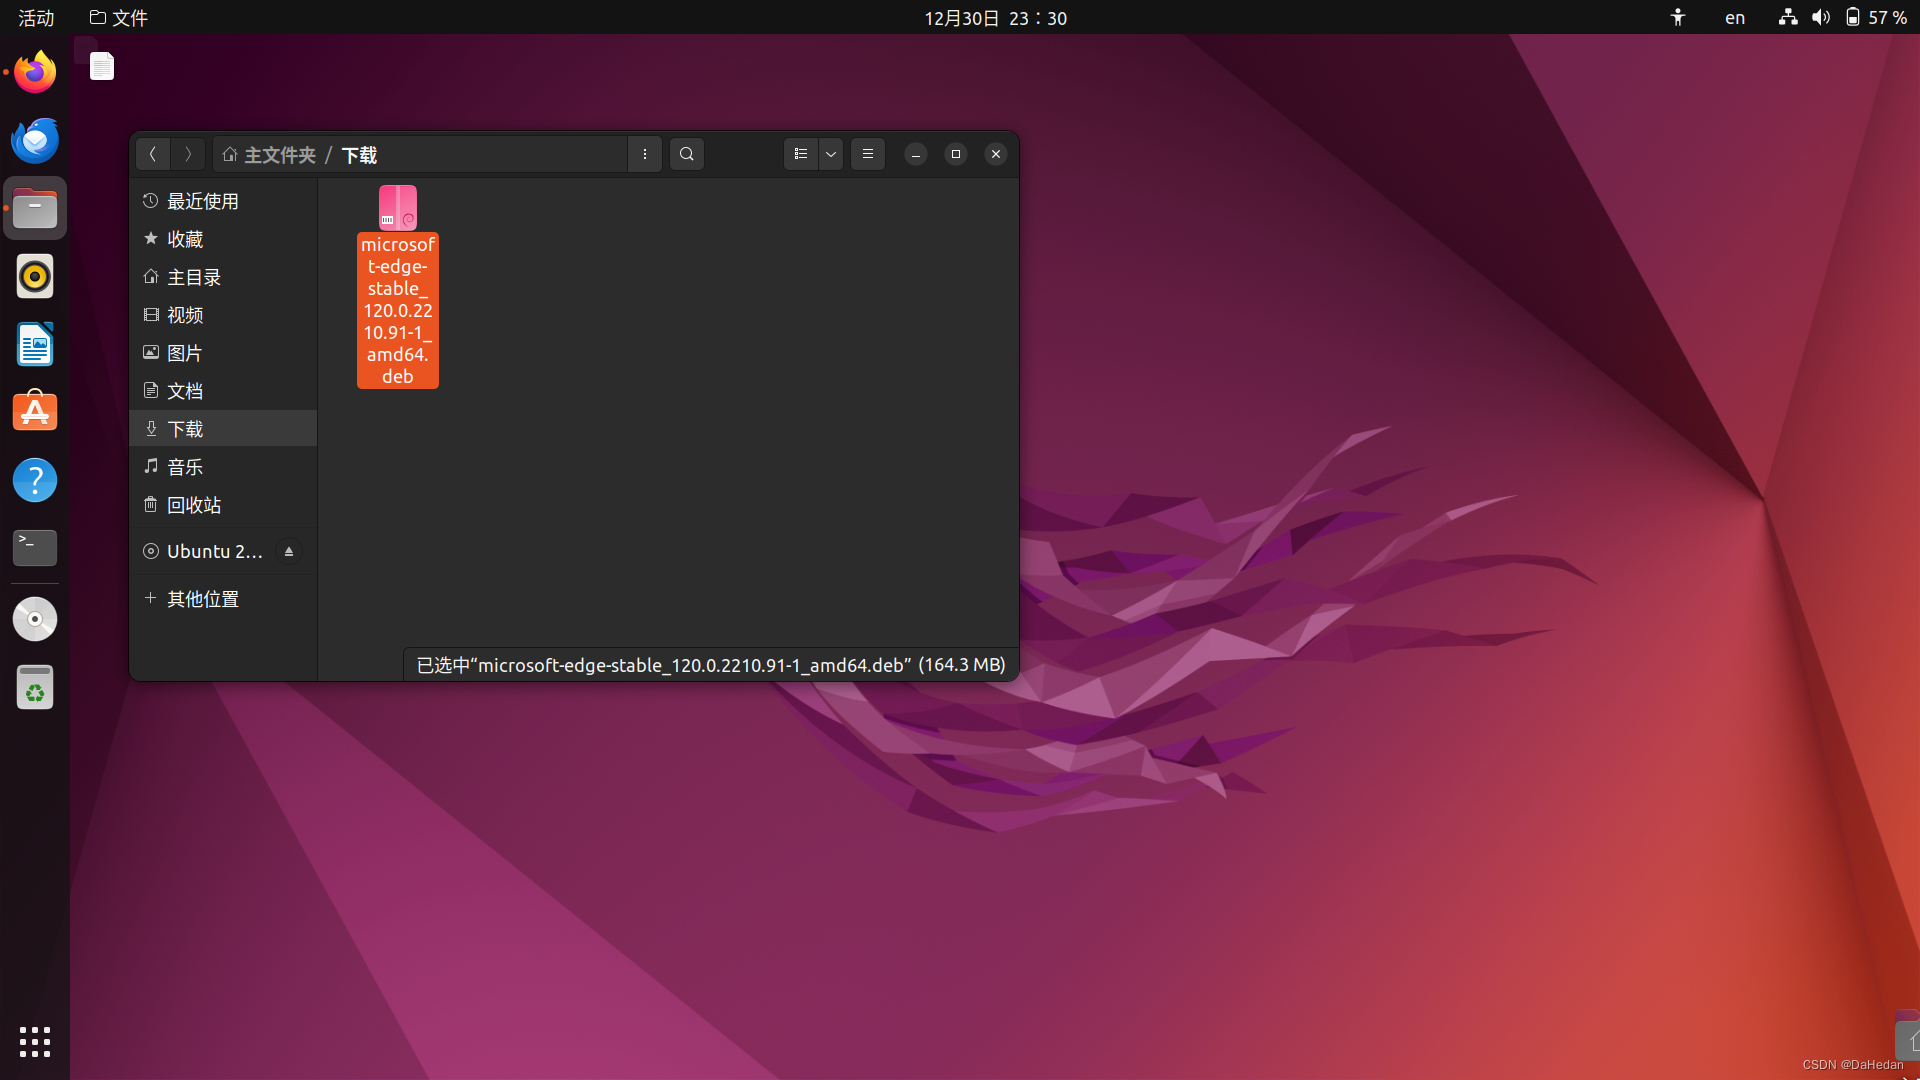Open the hamburger main menu

tap(868, 154)
